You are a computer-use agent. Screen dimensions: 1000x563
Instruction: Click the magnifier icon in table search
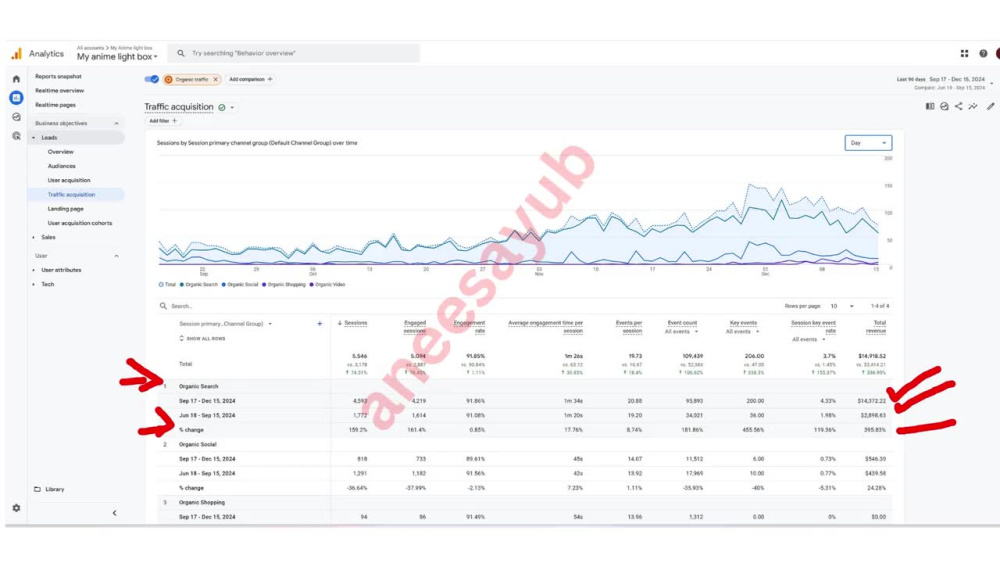click(x=163, y=306)
